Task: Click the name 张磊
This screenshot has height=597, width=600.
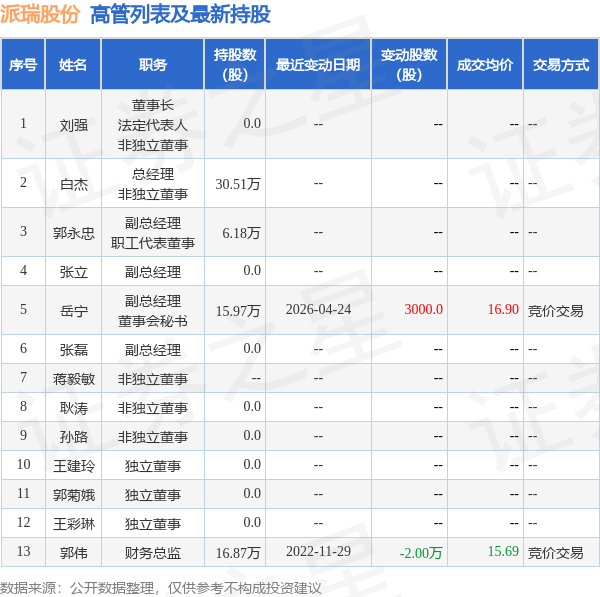Action: pyautogui.click(x=73, y=350)
